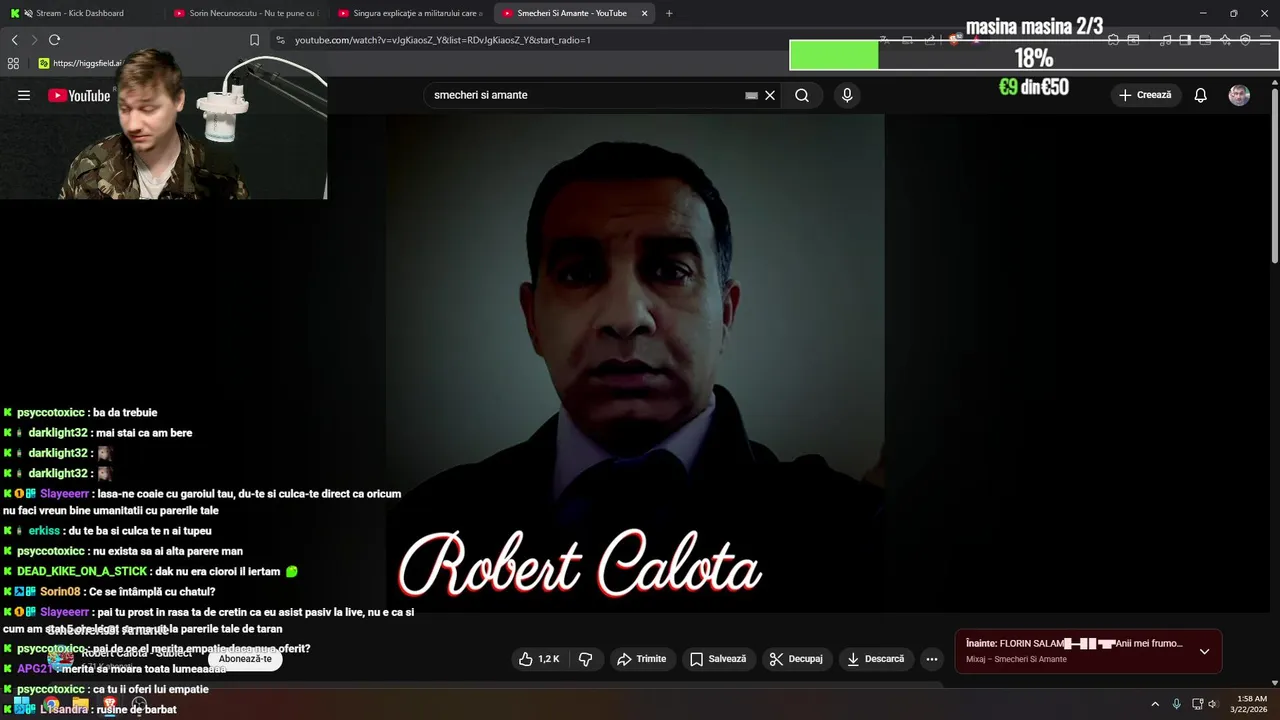Switch to Singura explicație a militarului tab
Viewport: 1280px width, 720px height.
tap(412, 13)
